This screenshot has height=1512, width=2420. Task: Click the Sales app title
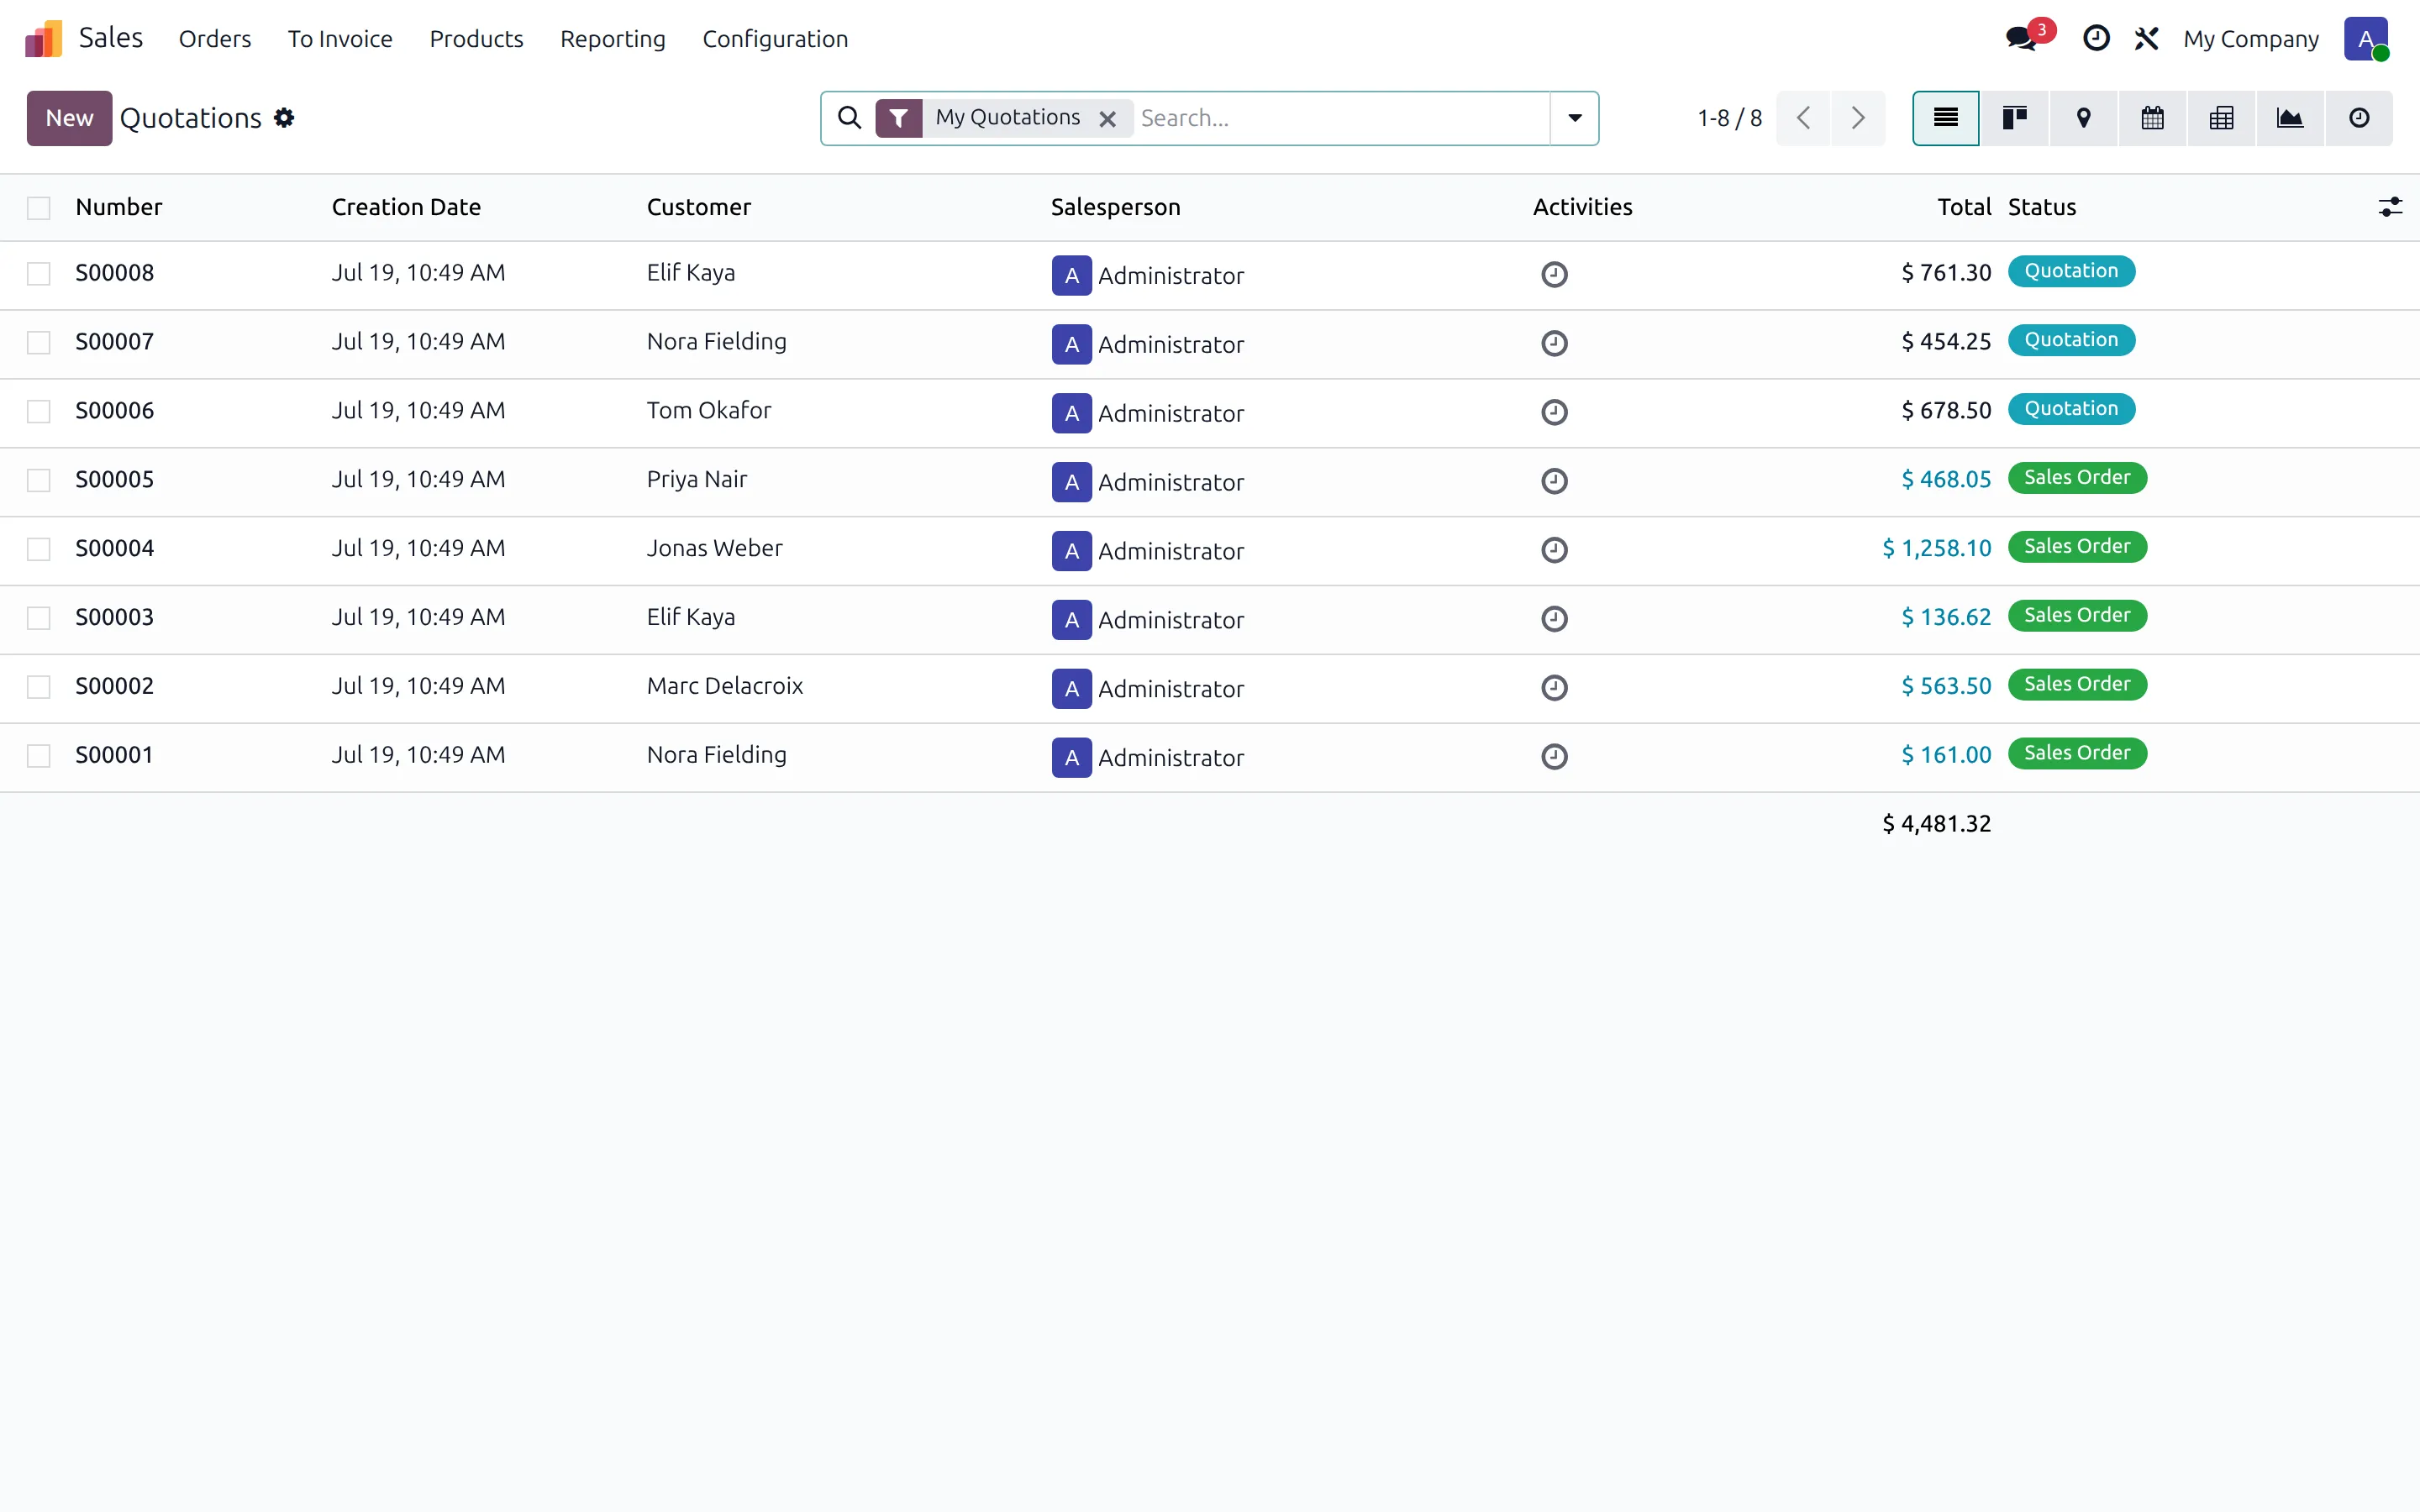tap(111, 38)
